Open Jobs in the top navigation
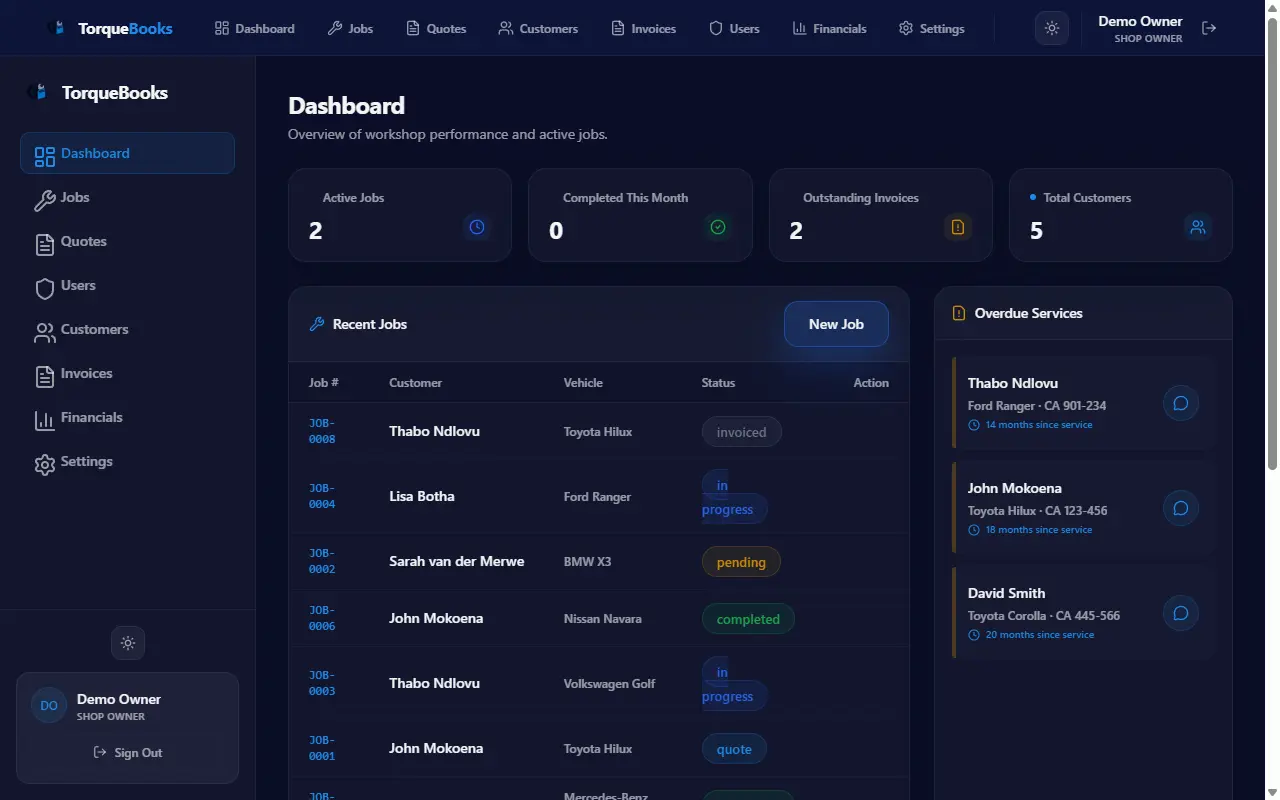The width and height of the screenshot is (1280, 800). point(350,28)
